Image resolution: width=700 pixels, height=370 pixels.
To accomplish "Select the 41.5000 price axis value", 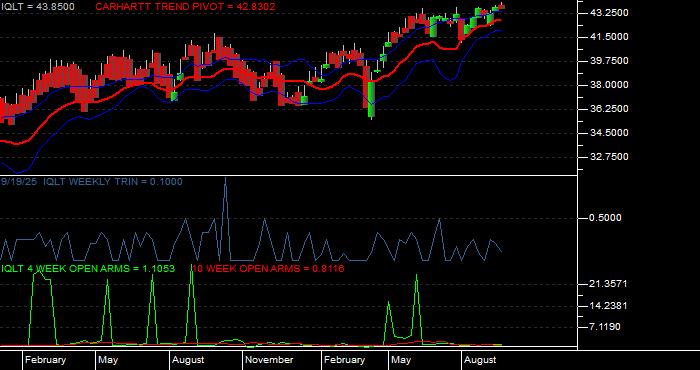I will 609,37.
